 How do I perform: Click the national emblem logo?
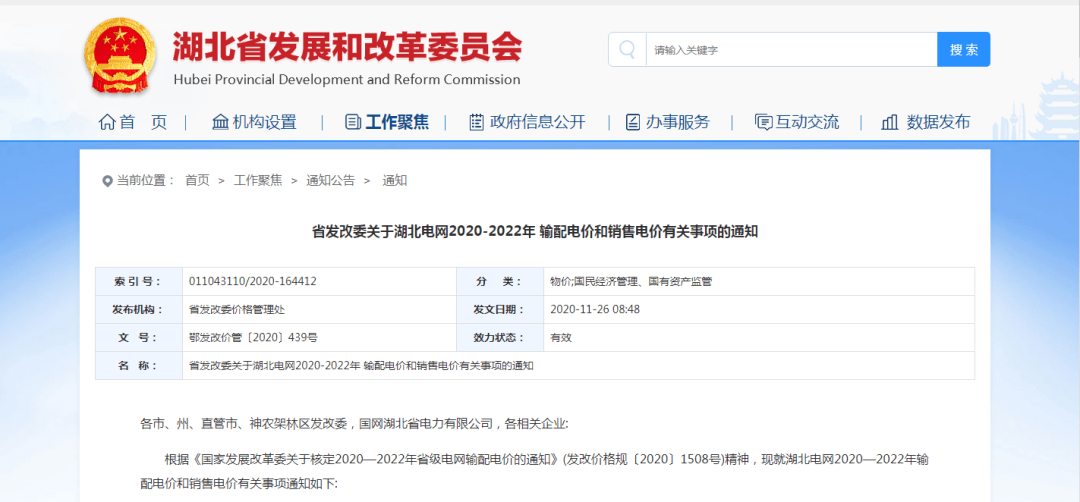coord(120,56)
